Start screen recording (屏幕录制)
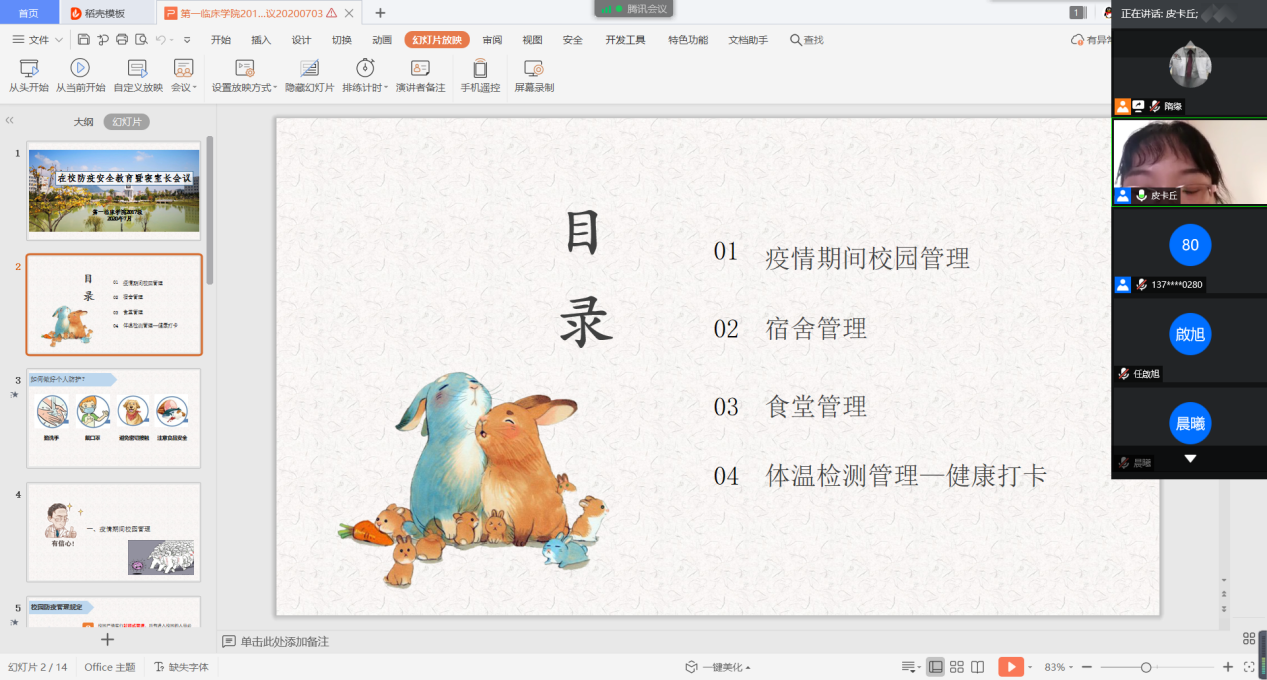1267x680 pixels. [534, 76]
